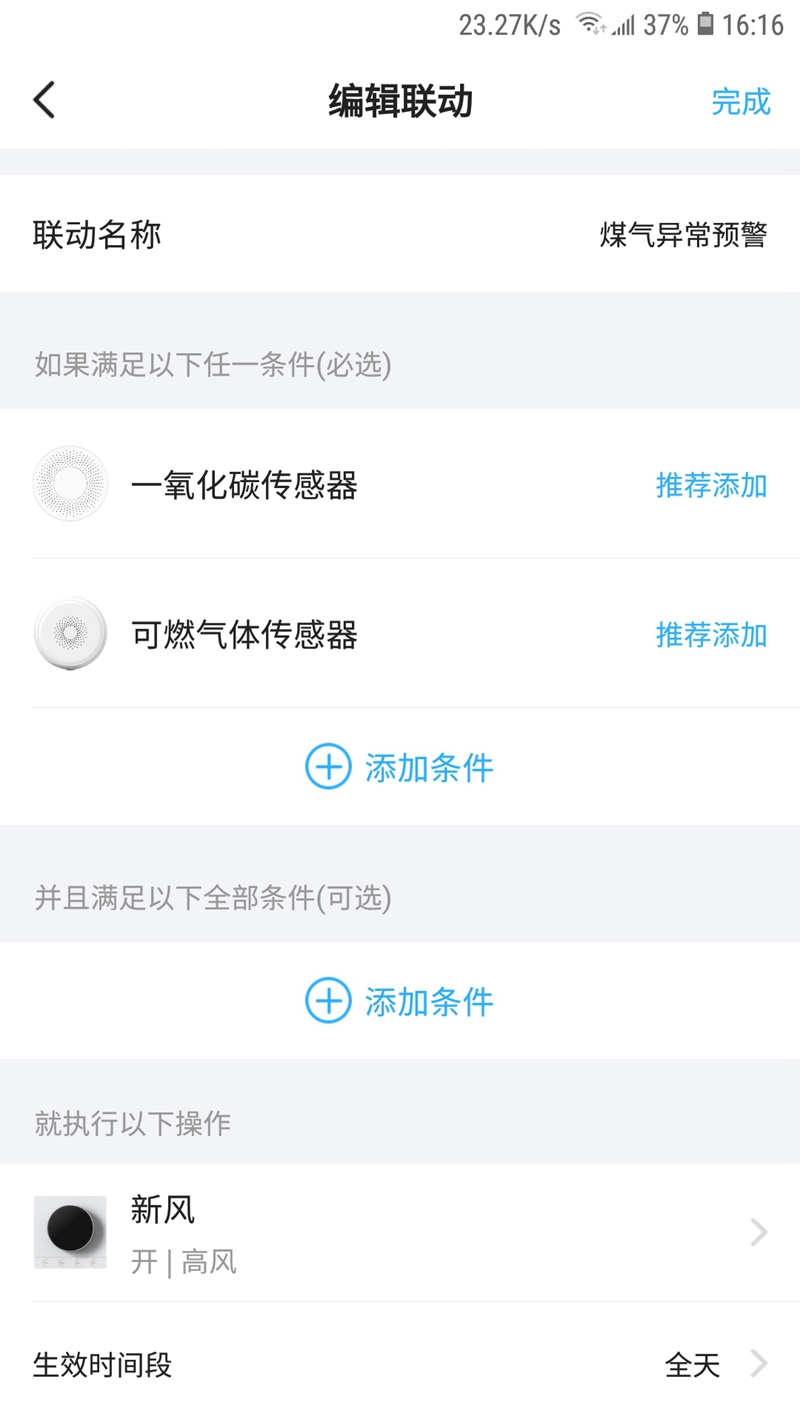Tap 添加条件 text under 可选 section
Image resolution: width=800 pixels, height=1422 pixels.
[429, 1001]
